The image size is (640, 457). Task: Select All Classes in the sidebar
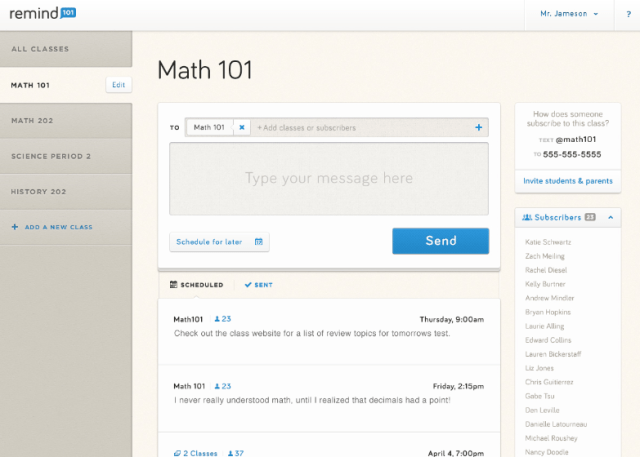(x=66, y=49)
